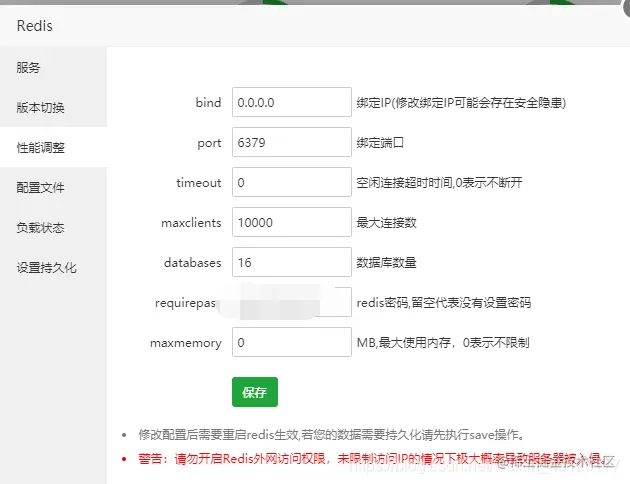
Task: Click the 数据库数量 description text
Action: point(387,263)
